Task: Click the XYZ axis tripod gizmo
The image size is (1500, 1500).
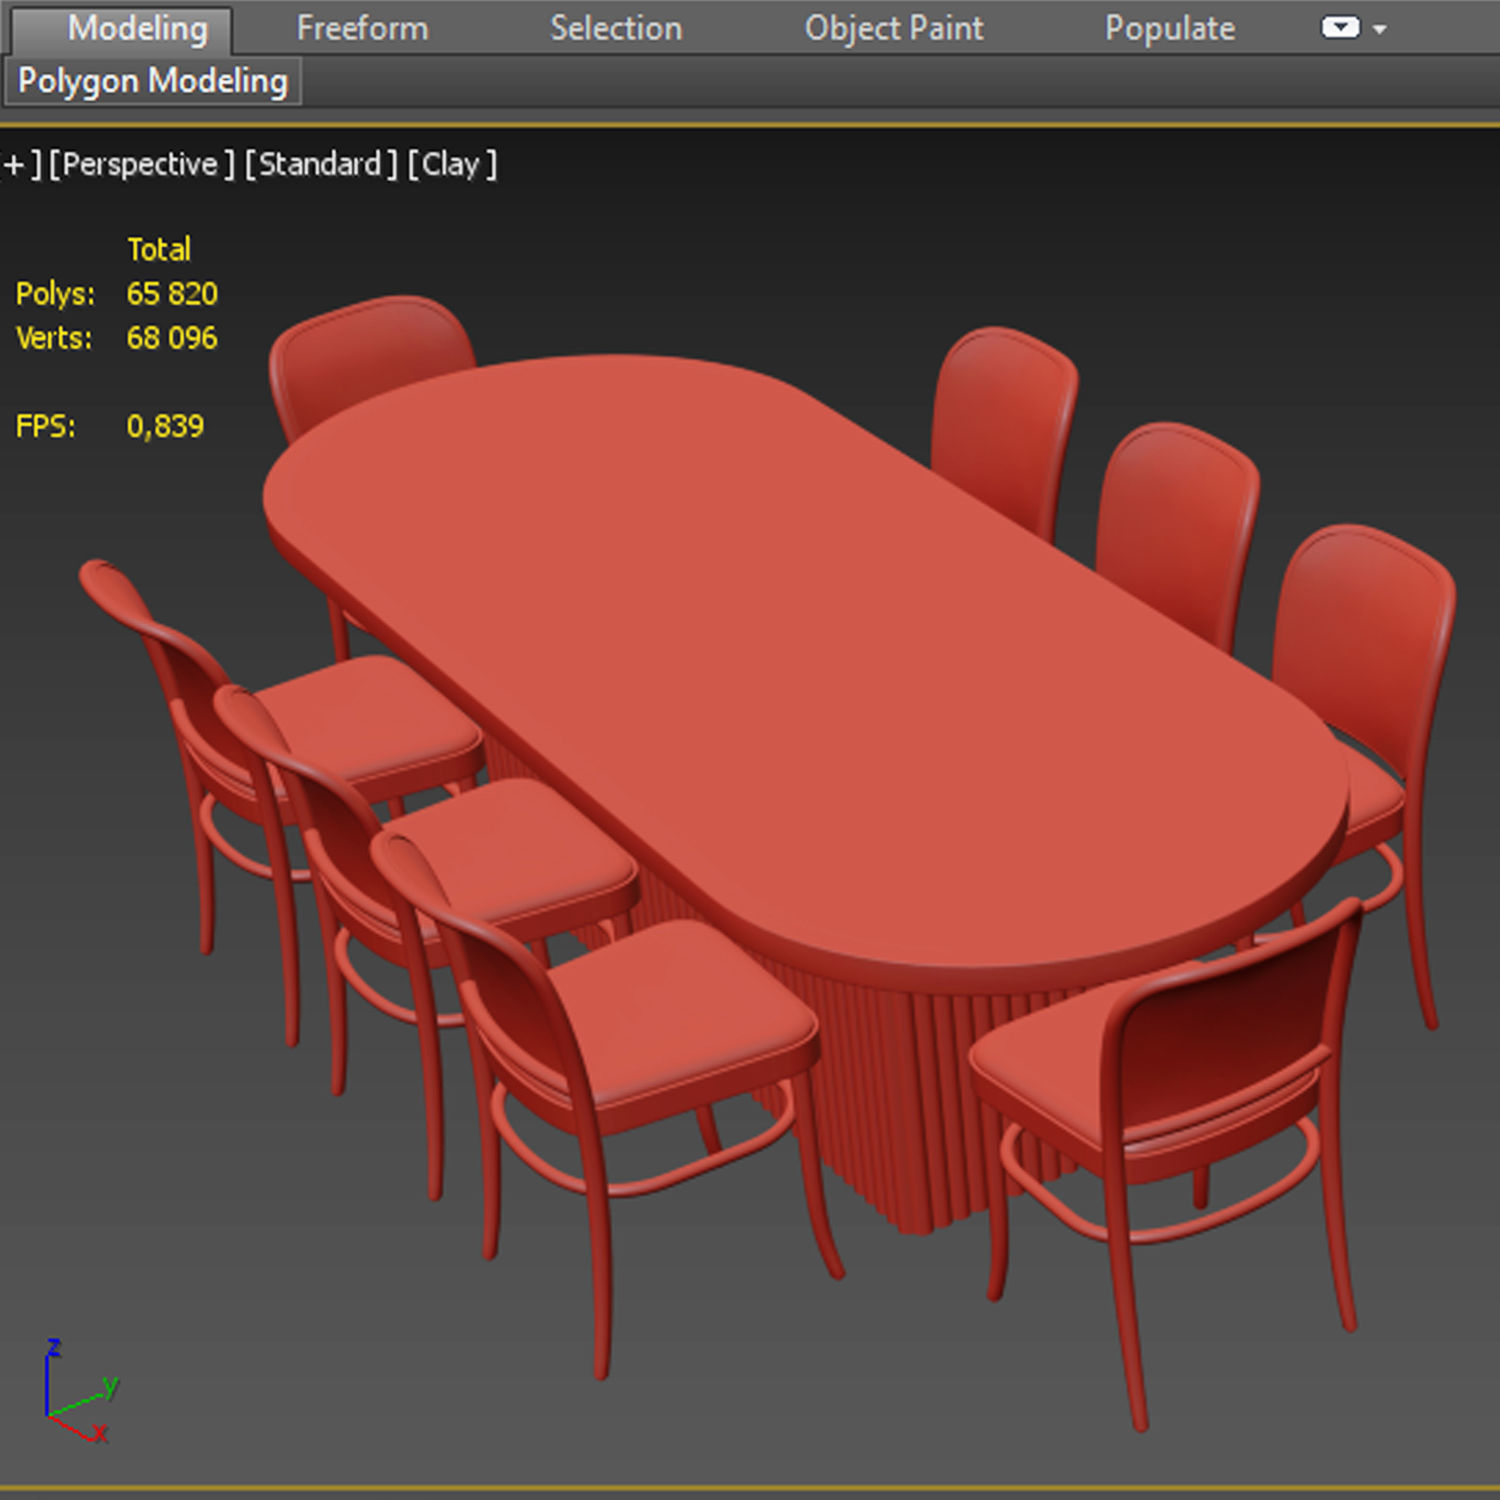Action: tap(80, 1391)
